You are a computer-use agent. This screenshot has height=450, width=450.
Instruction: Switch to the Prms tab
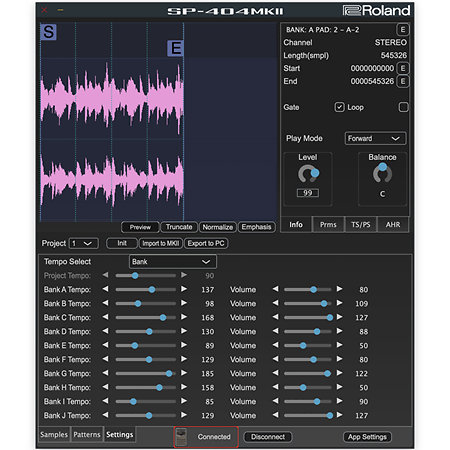coord(328,225)
